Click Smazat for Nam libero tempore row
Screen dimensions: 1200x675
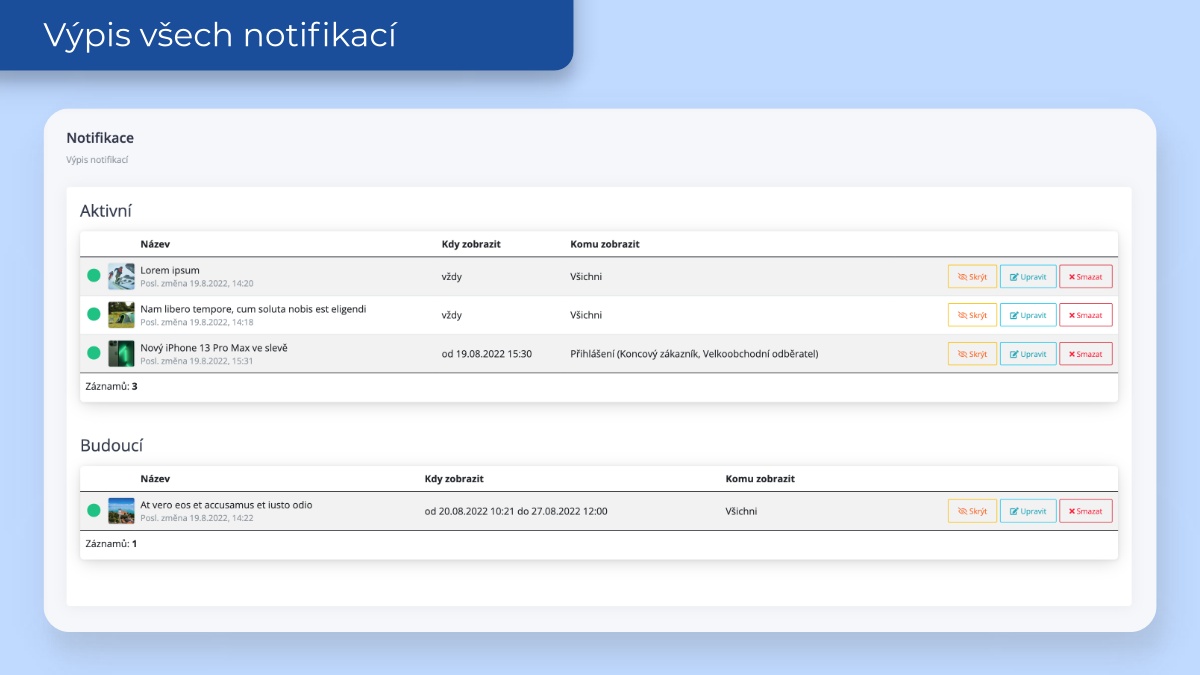(x=1085, y=315)
